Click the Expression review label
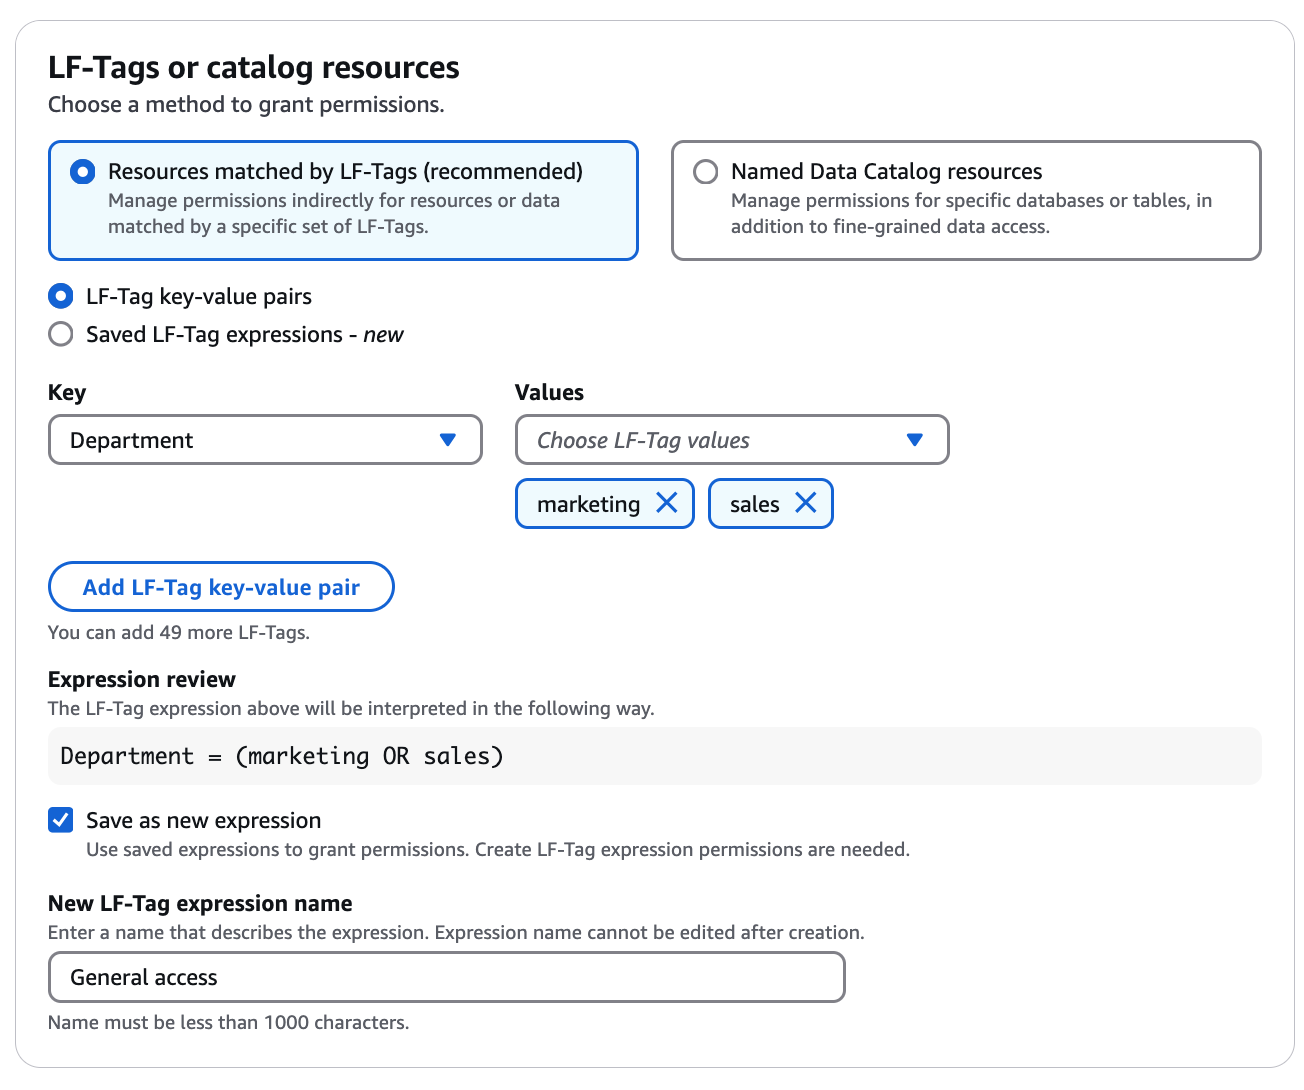1304x1090 pixels. tap(141, 679)
